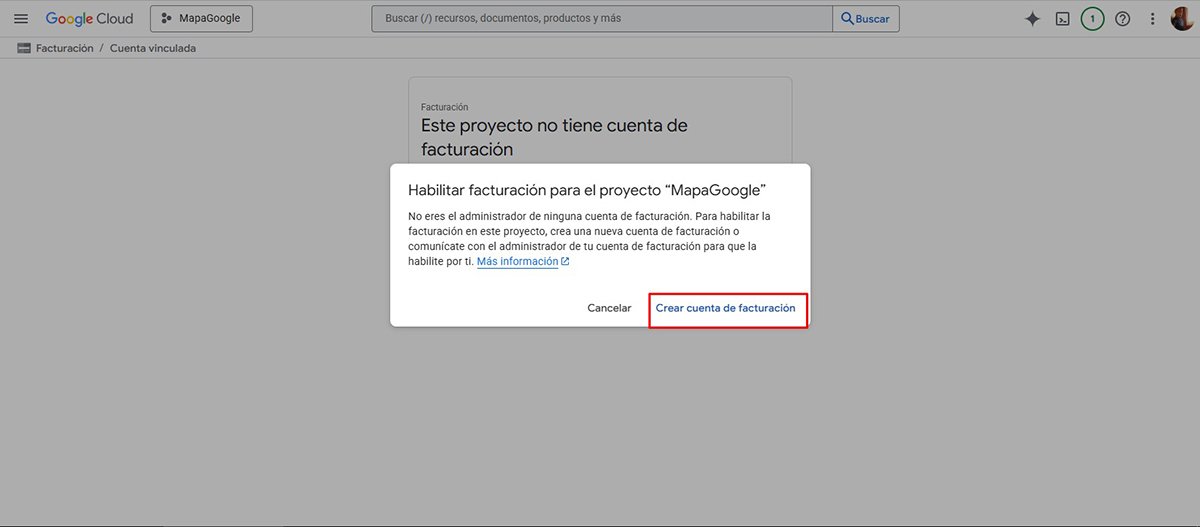Click the Buscar search button
Image resolution: width=1200 pixels, height=527 pixels.
click(866, 19)
